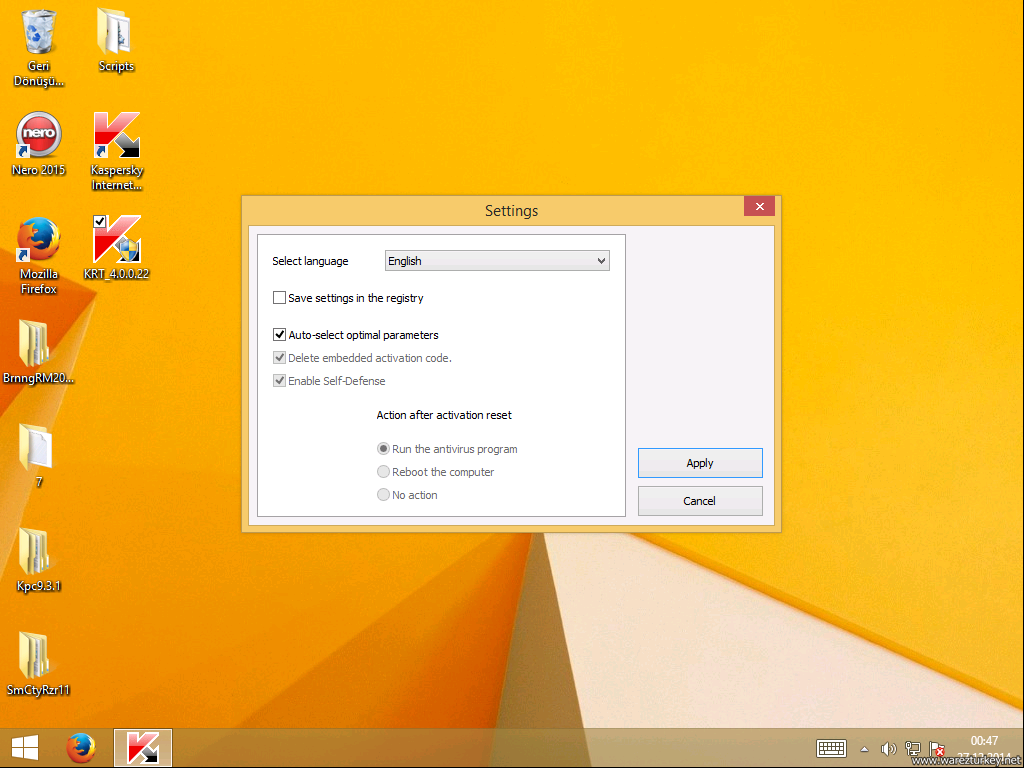Open the Windows Start button
1024x768 pixels.
pyautogui.click(x=25, y=748)
